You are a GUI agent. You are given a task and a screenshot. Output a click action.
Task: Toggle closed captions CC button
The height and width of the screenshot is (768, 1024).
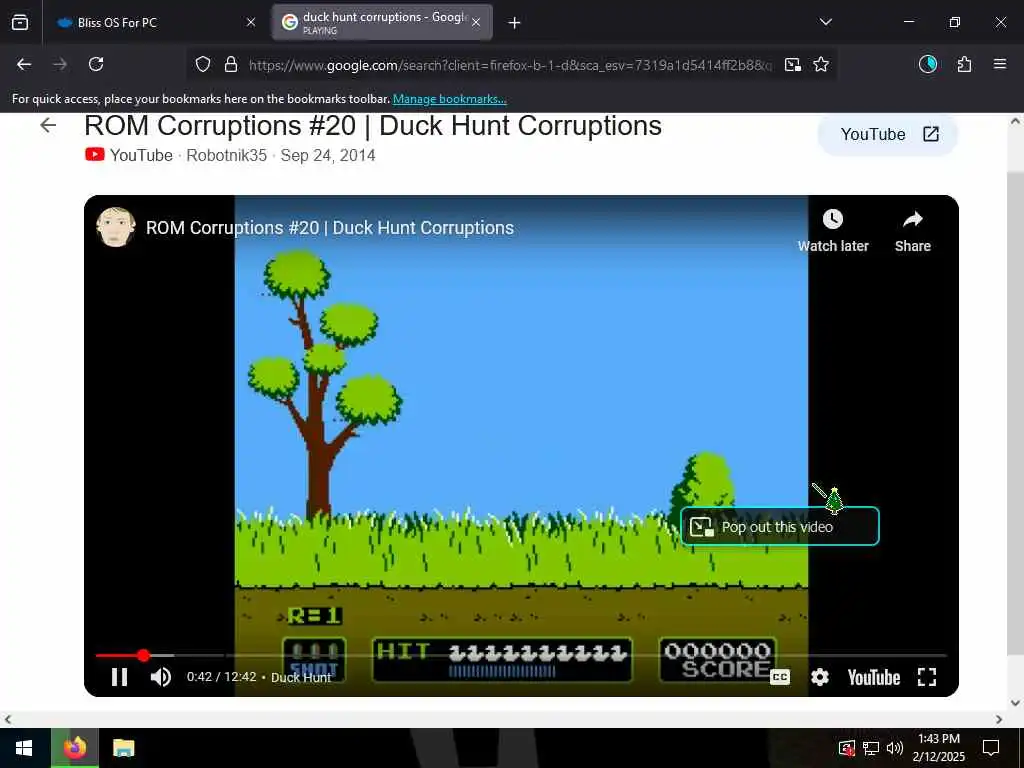(780, 677)
